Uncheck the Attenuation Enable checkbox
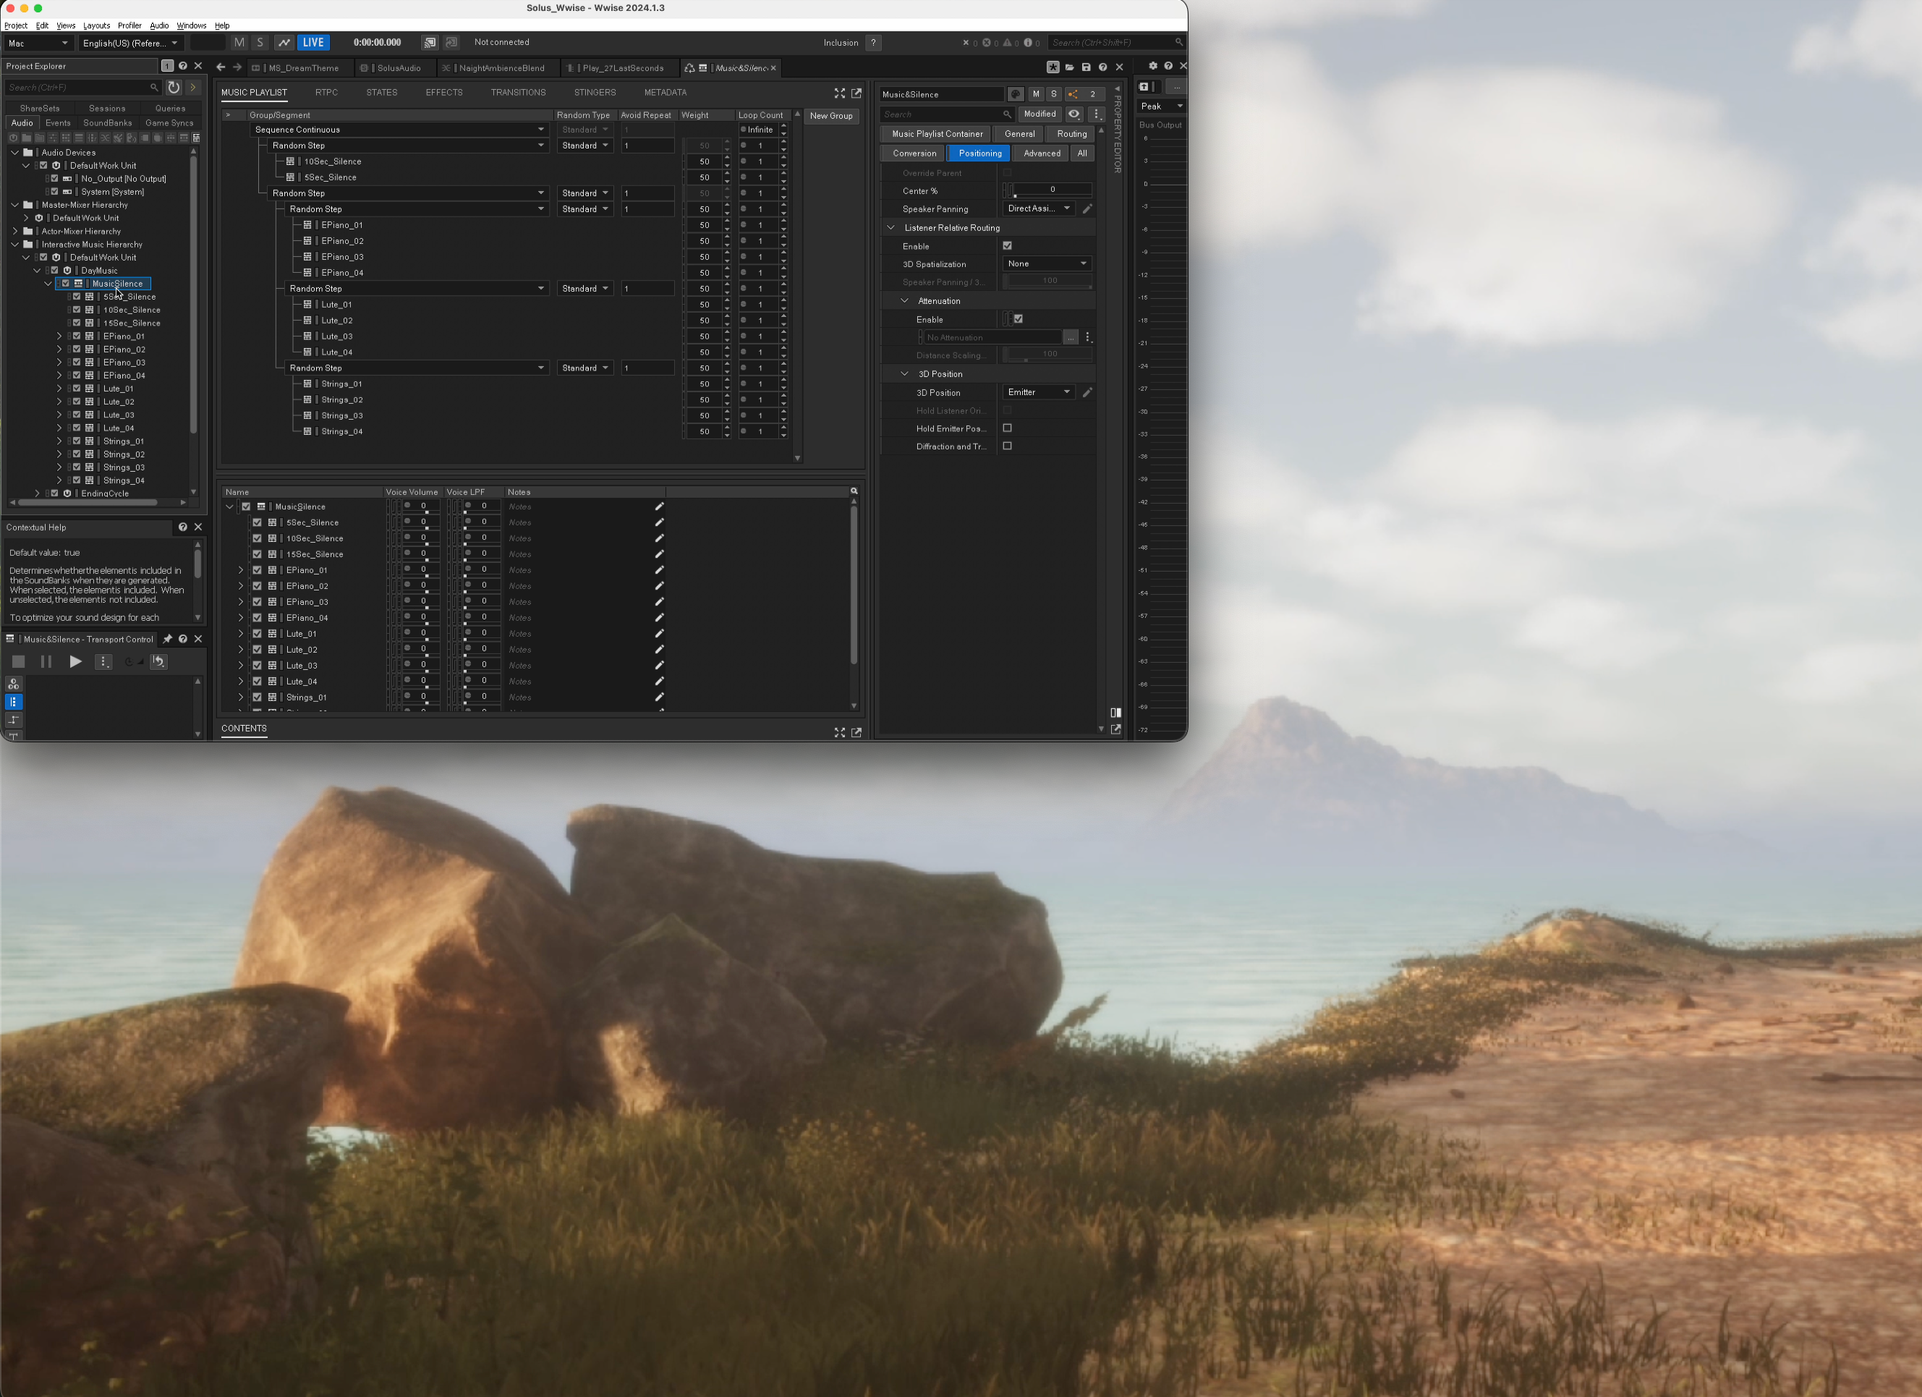 [1018, 319]
